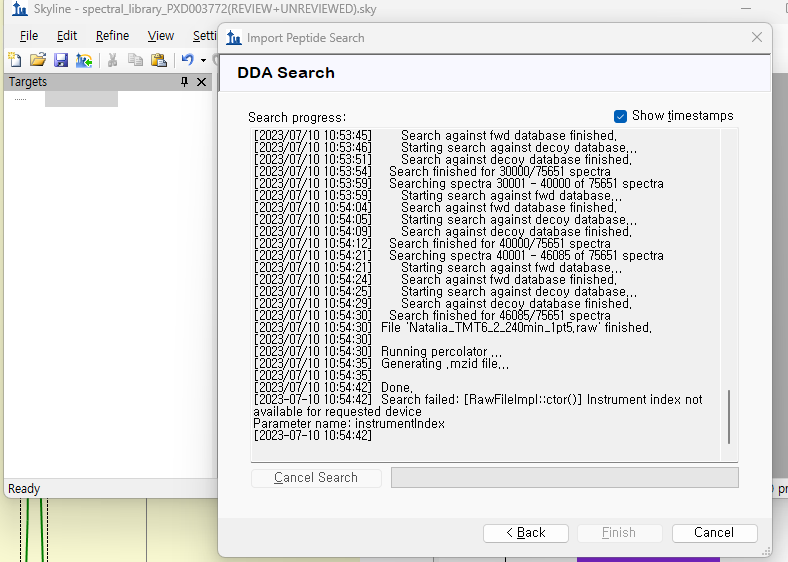Click the Cut scissors icon

pos(113,60)
